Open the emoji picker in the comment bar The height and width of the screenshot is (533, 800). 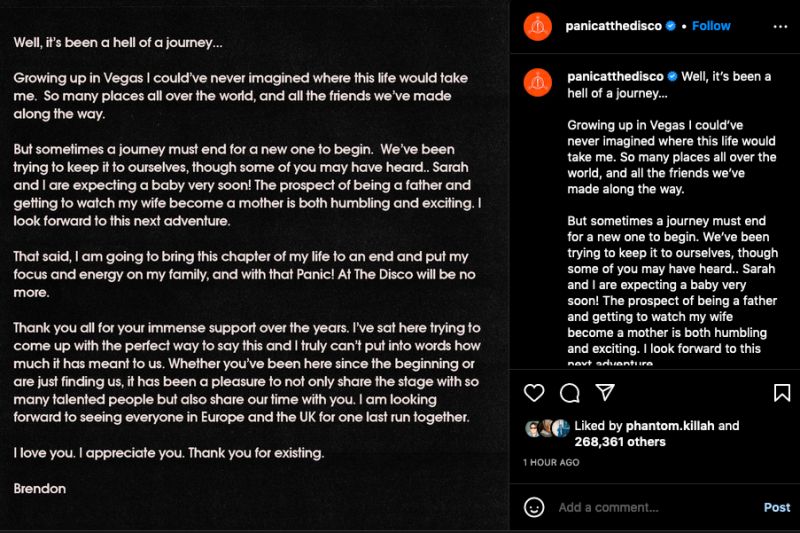point(535,507)
